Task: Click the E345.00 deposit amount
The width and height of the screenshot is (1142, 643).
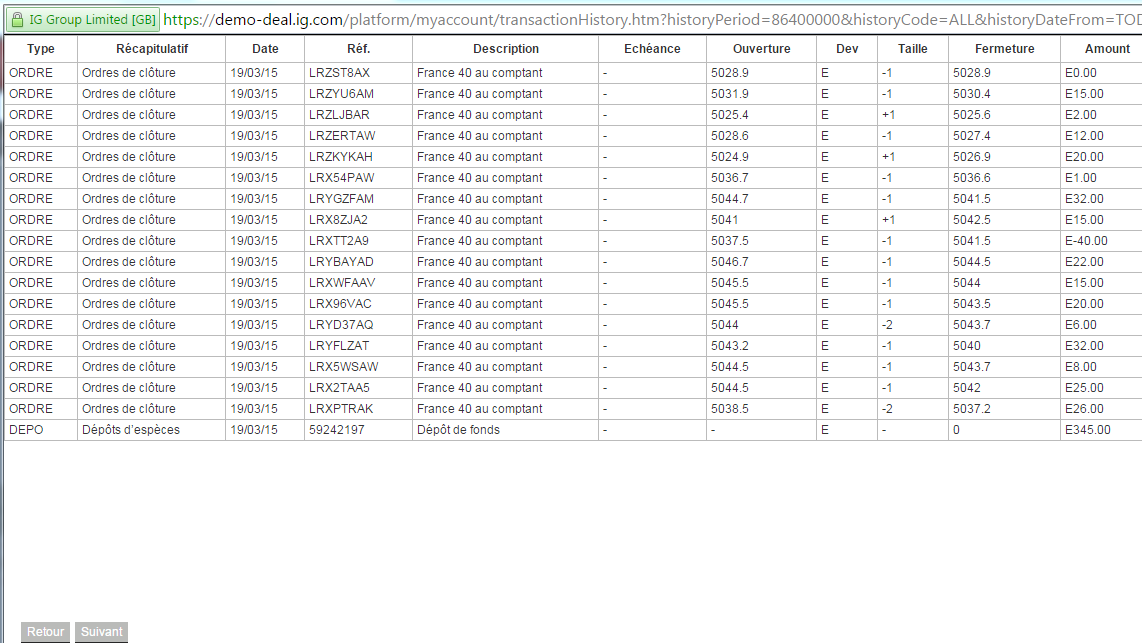Action: click(1088, 430)
